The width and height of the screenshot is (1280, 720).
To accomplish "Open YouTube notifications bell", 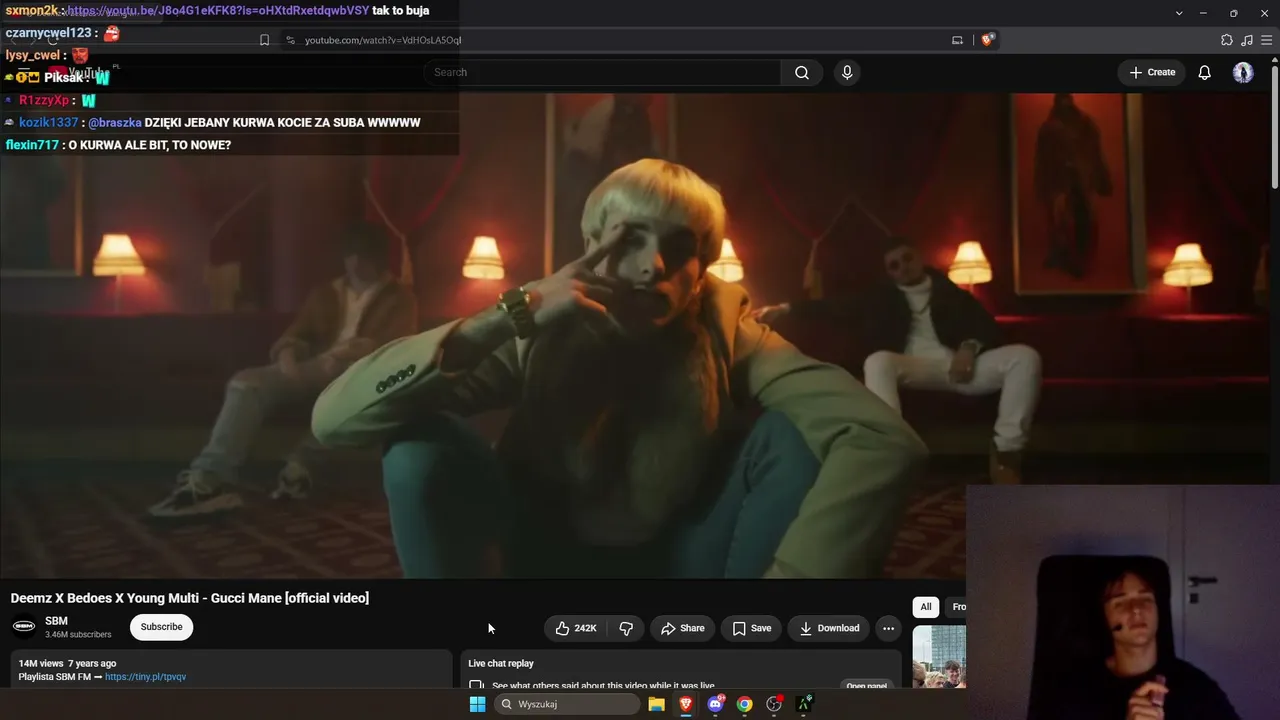I will [x=1205, y=72].
